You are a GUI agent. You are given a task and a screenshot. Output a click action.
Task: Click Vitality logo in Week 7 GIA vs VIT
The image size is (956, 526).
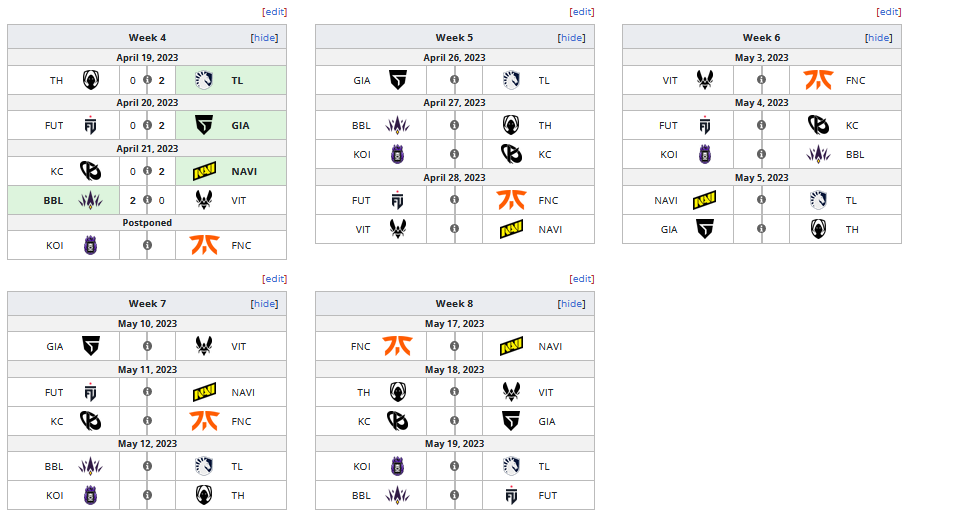coord(204,346)
